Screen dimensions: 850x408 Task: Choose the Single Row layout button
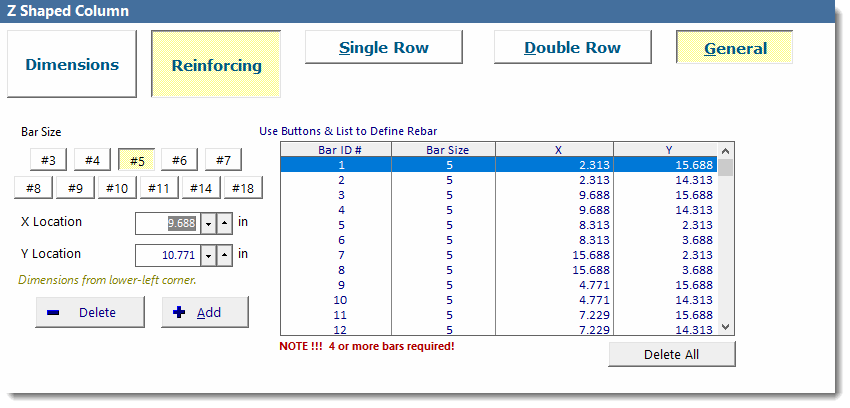tap(383, 48)
